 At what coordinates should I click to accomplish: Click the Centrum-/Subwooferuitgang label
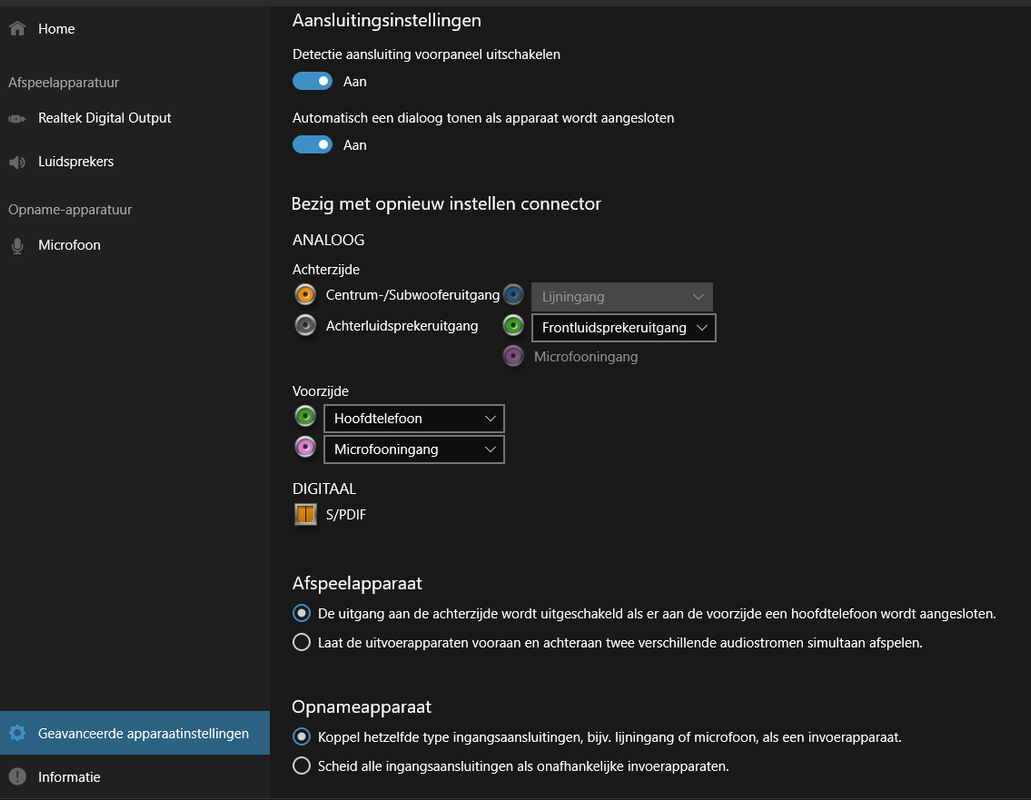[412, 295]
